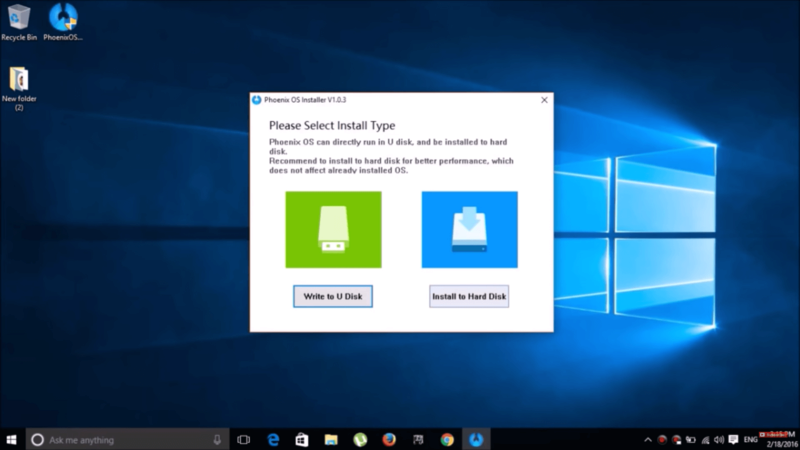Launch Google Chrome from the taskbar
The image size is (800, 450).
click(447, 440)
